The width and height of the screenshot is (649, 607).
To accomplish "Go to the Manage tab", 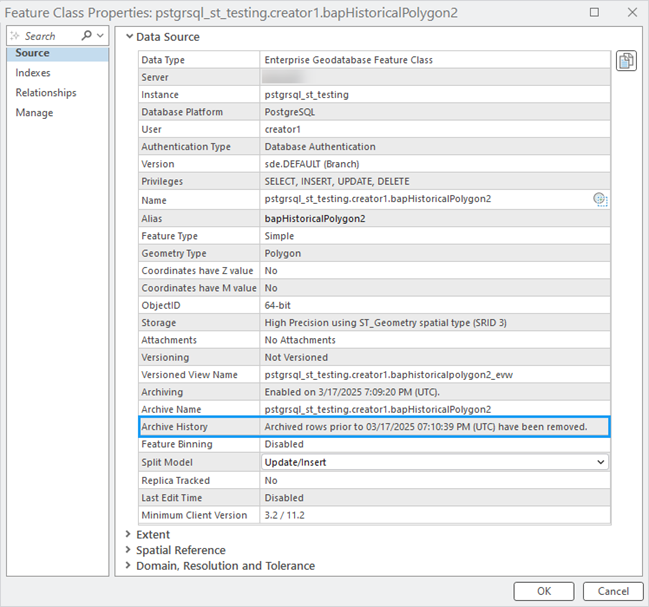I will (x=34, y=113).
